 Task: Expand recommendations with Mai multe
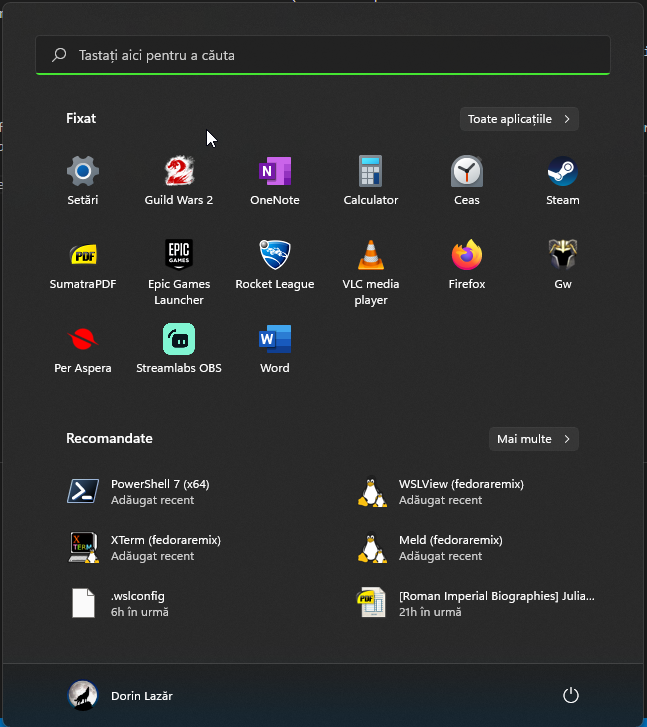coord(533,439)
